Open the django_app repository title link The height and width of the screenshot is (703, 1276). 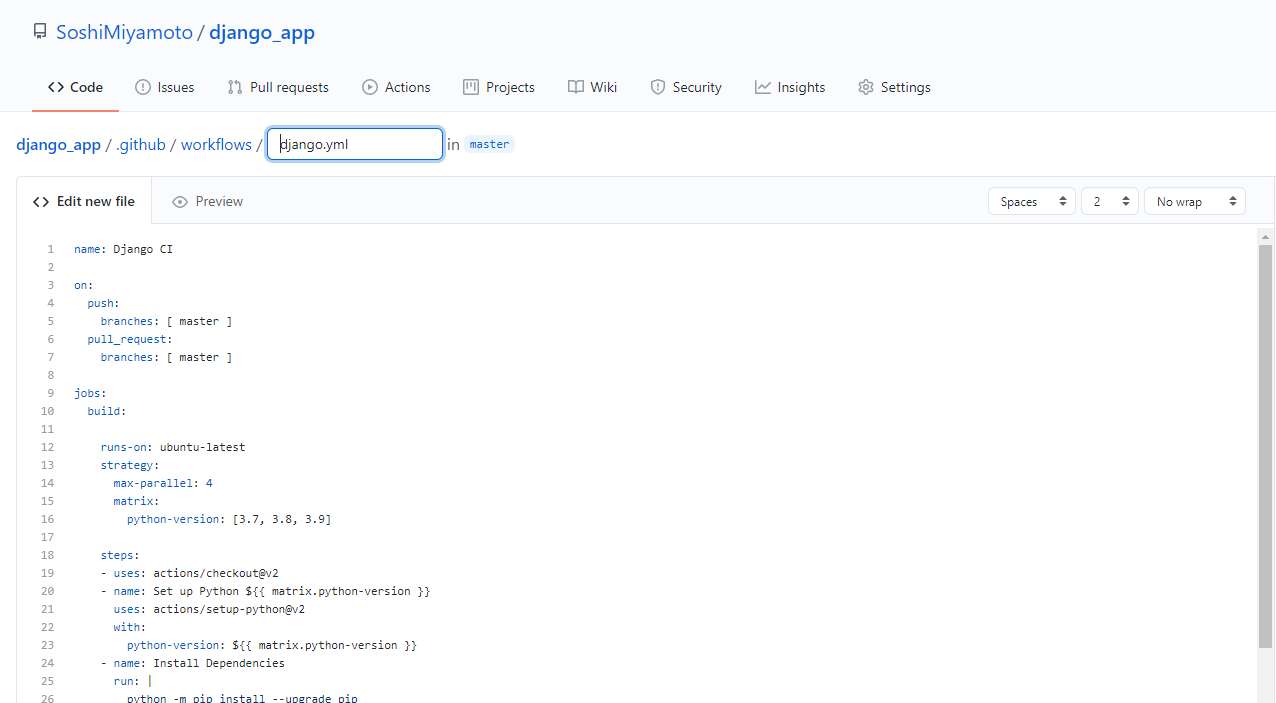pos(262,32)
